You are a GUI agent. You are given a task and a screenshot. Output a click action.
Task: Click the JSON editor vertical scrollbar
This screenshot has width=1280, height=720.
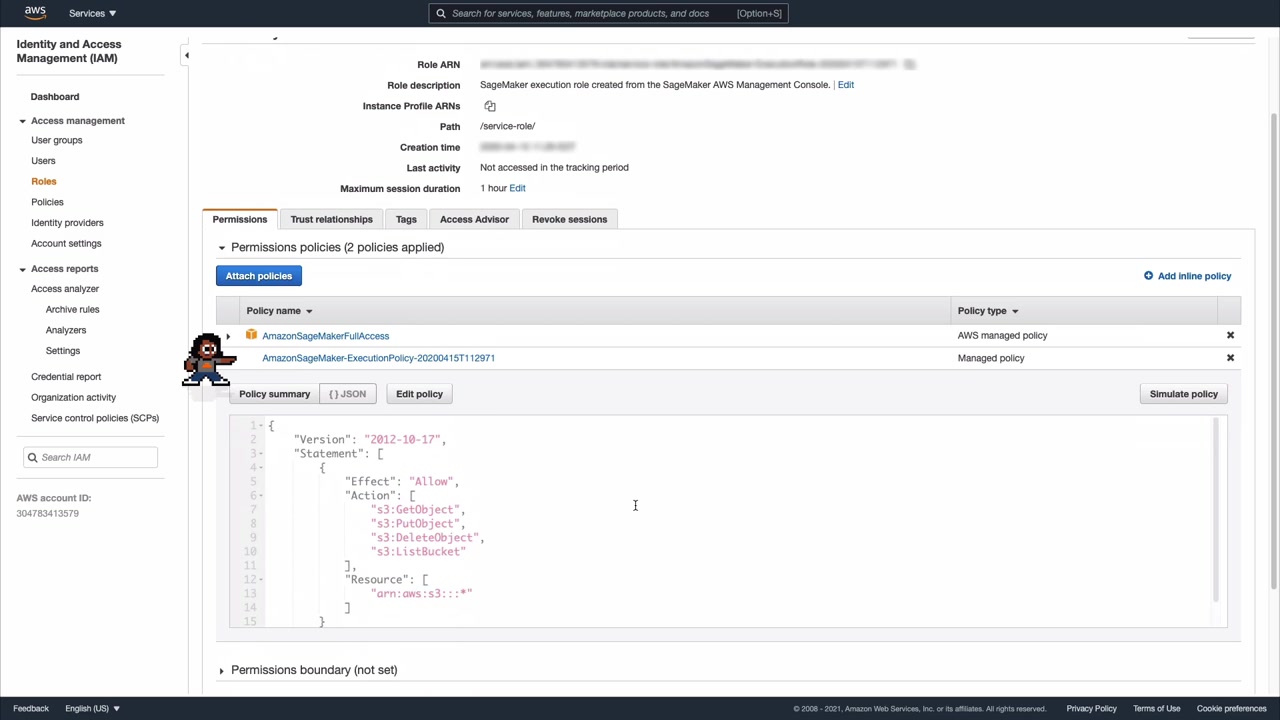[x=1217, y=510]
